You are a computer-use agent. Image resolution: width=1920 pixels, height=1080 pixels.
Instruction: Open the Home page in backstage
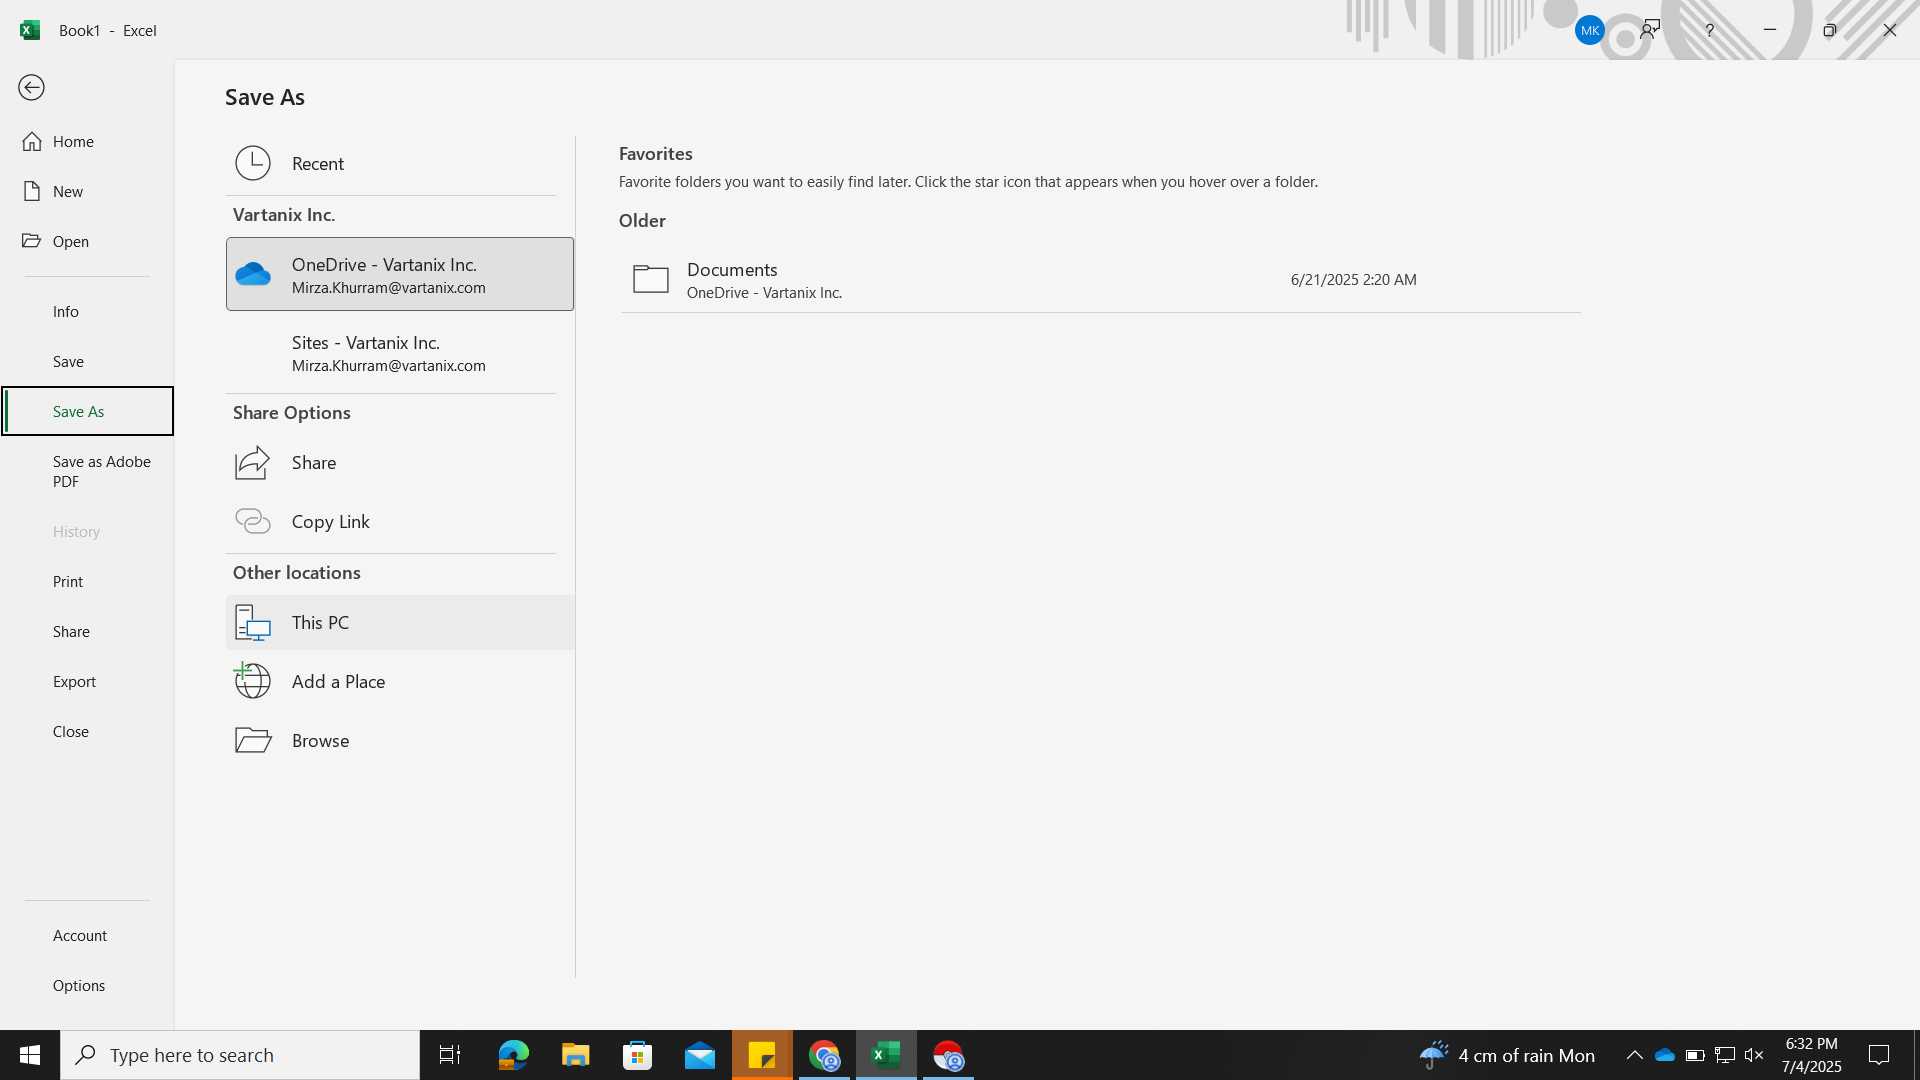click(87, 141)
